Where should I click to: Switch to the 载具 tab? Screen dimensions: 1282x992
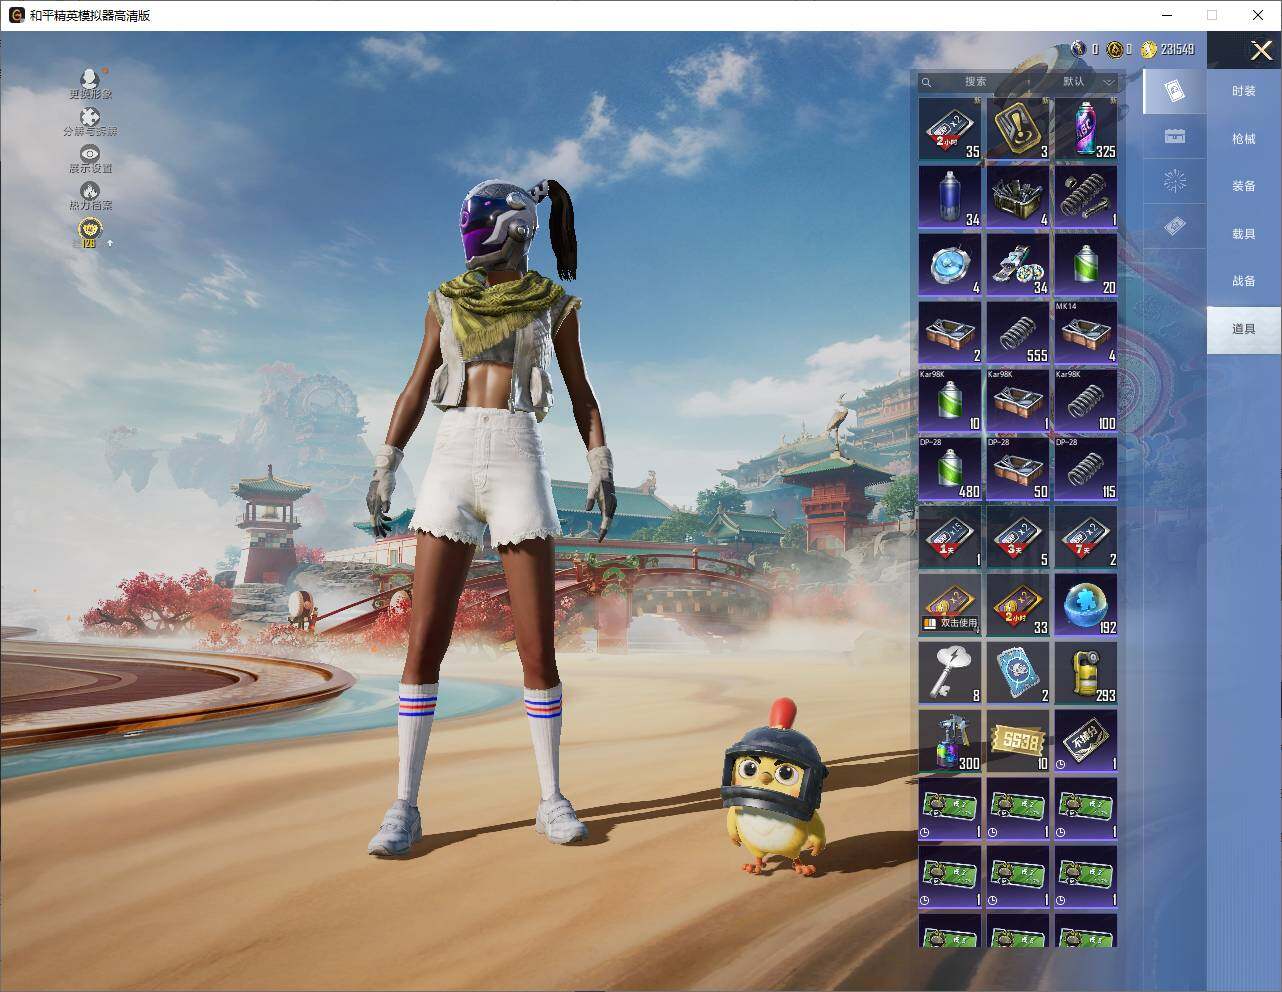1244,234
